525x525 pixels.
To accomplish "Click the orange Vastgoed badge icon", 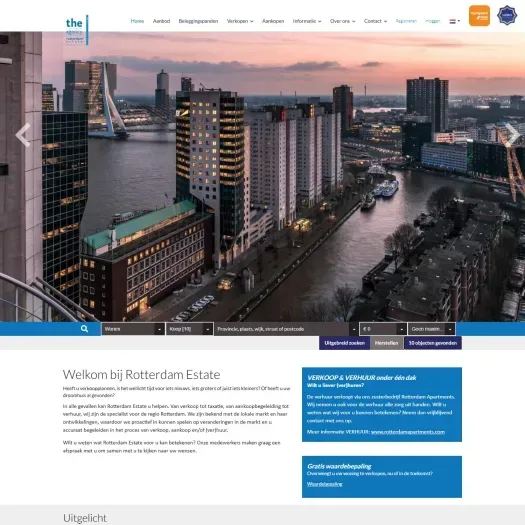I will pyautogui.click(x=479, y=15).
